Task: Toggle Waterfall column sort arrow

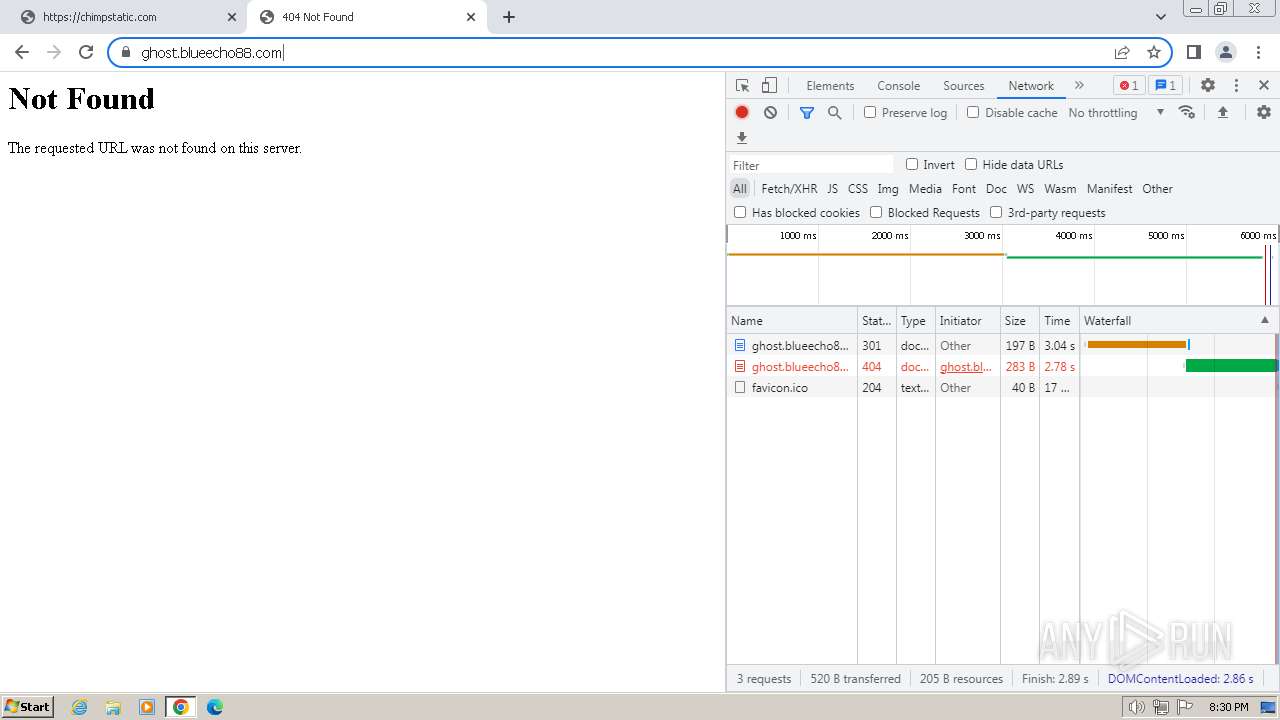Action: 1264,320
